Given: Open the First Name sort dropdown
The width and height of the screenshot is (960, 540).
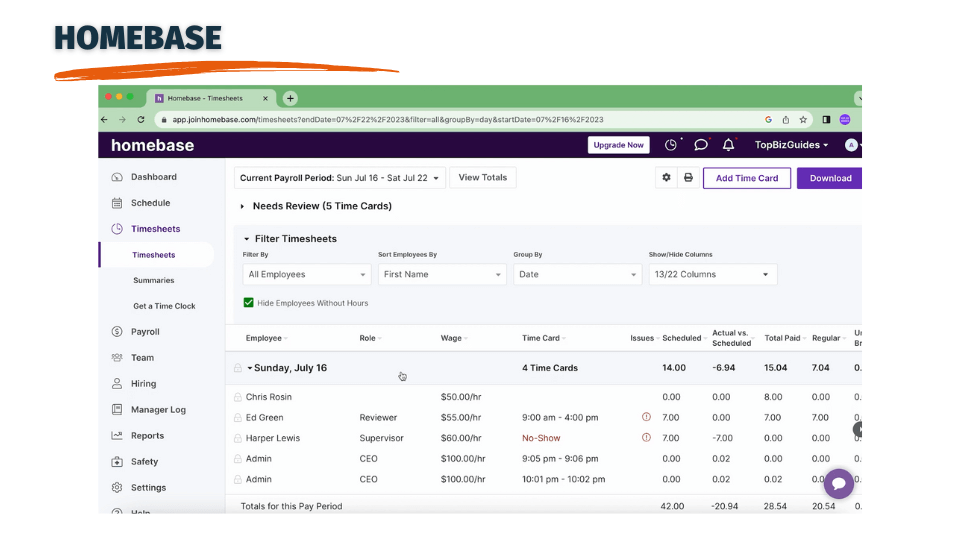Looking at the screenshot, I should (442, 274).
